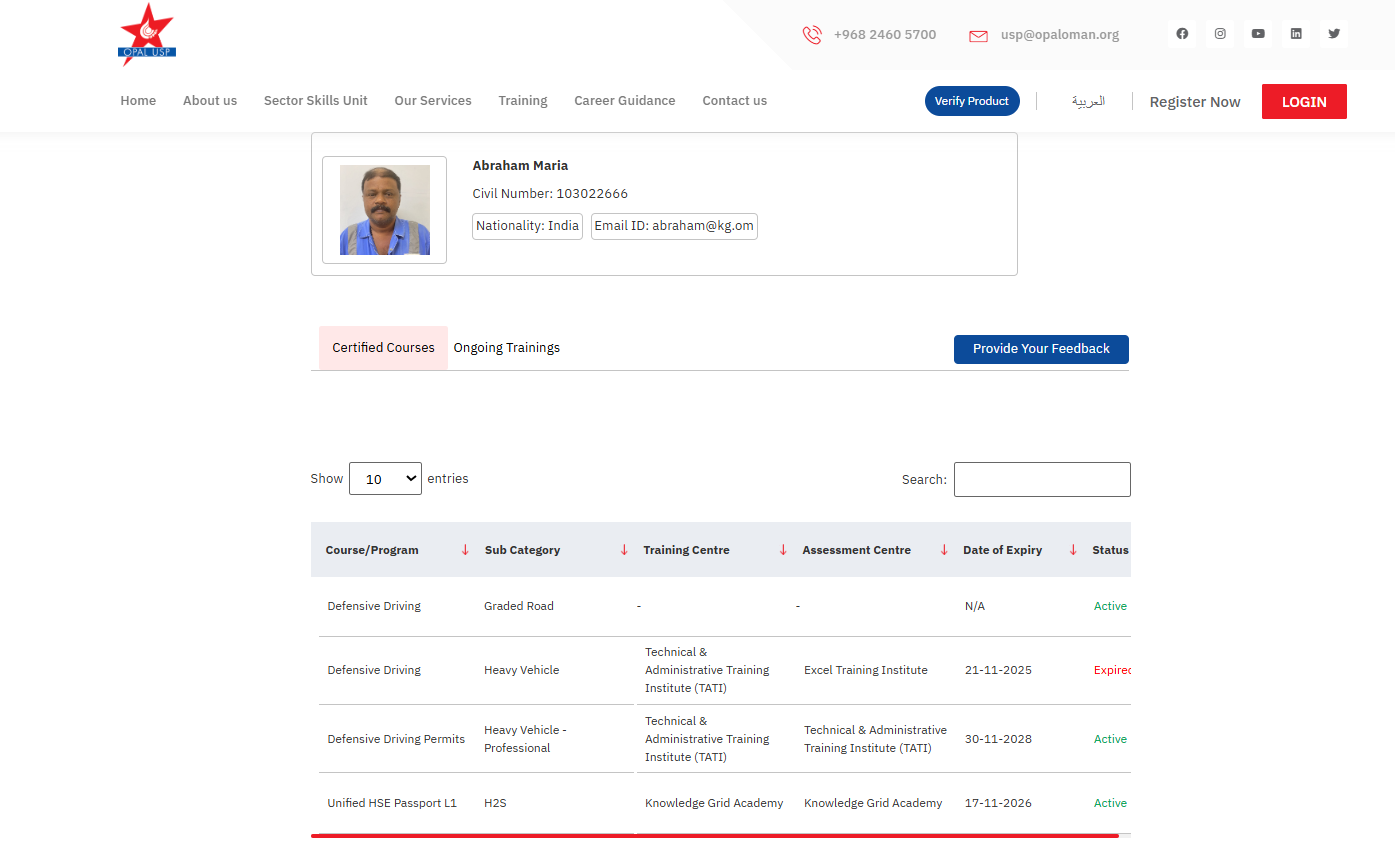This screenshot has height=845, width=1395.
Task: Click the phone icon beside the number
Action: click(x=812, y=35)
